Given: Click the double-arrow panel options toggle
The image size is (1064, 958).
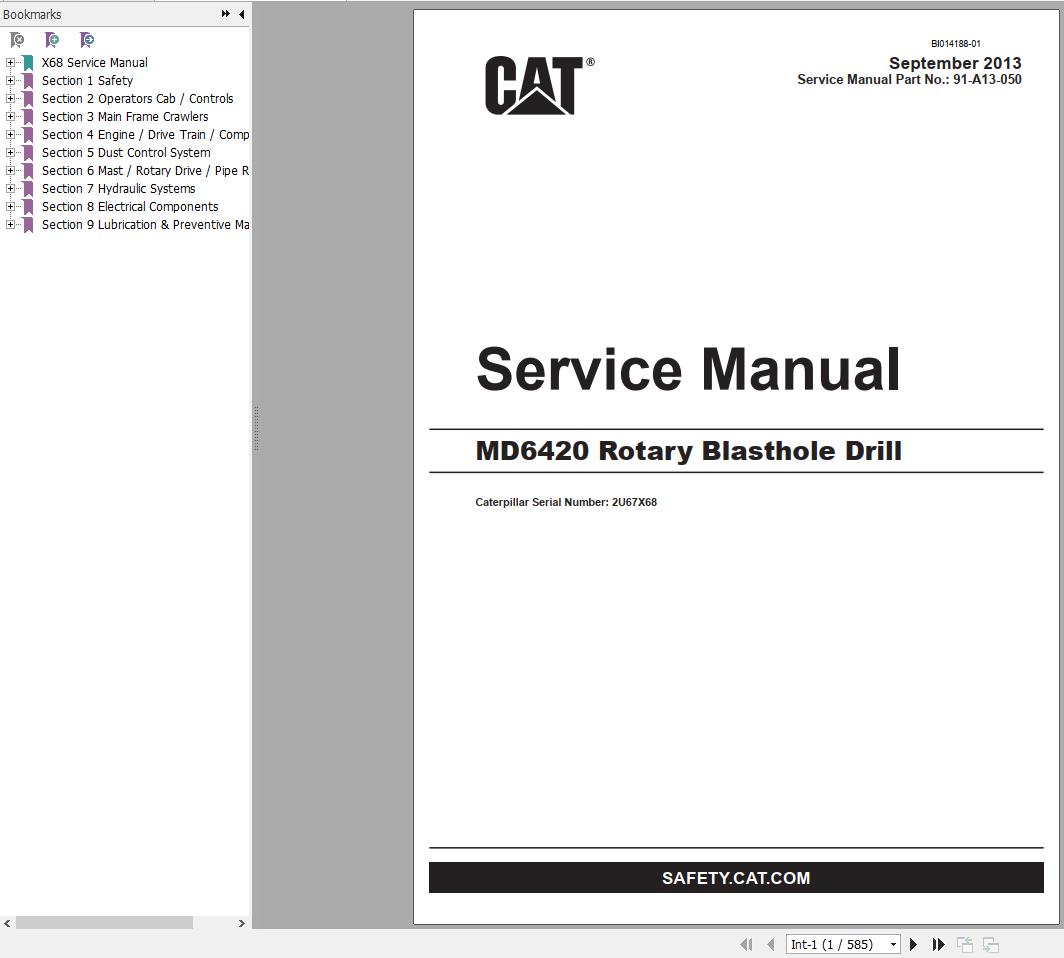Looking at the screenshot, I should [225, 14].
